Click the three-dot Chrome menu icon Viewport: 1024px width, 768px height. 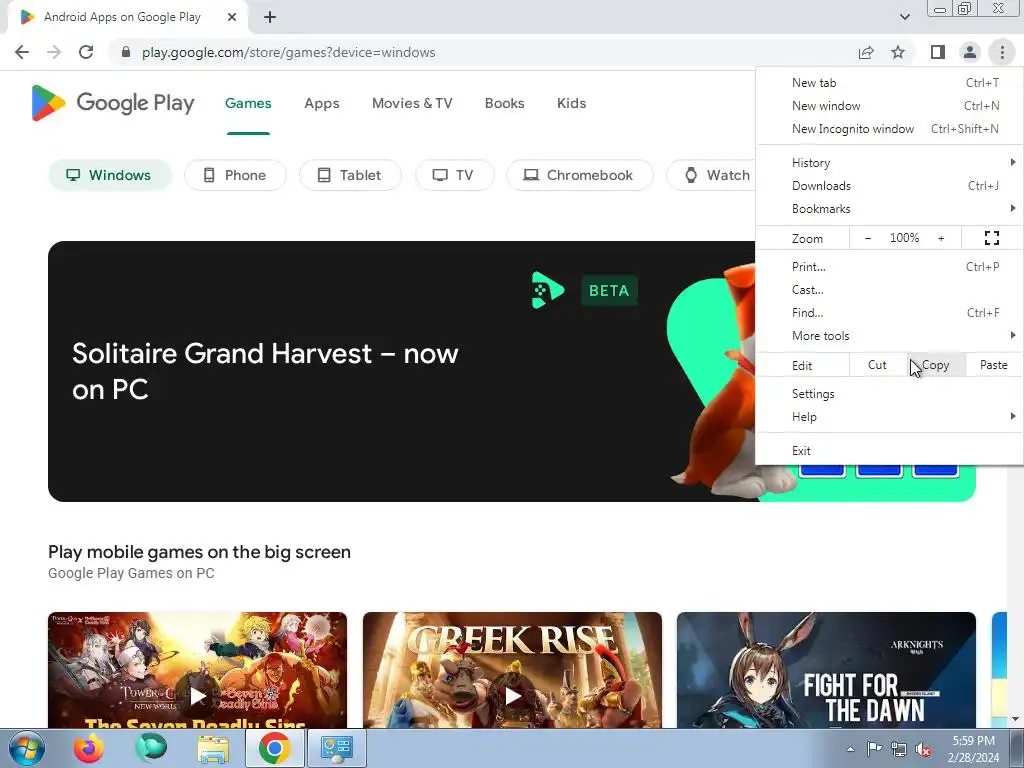click(1002, 52)
